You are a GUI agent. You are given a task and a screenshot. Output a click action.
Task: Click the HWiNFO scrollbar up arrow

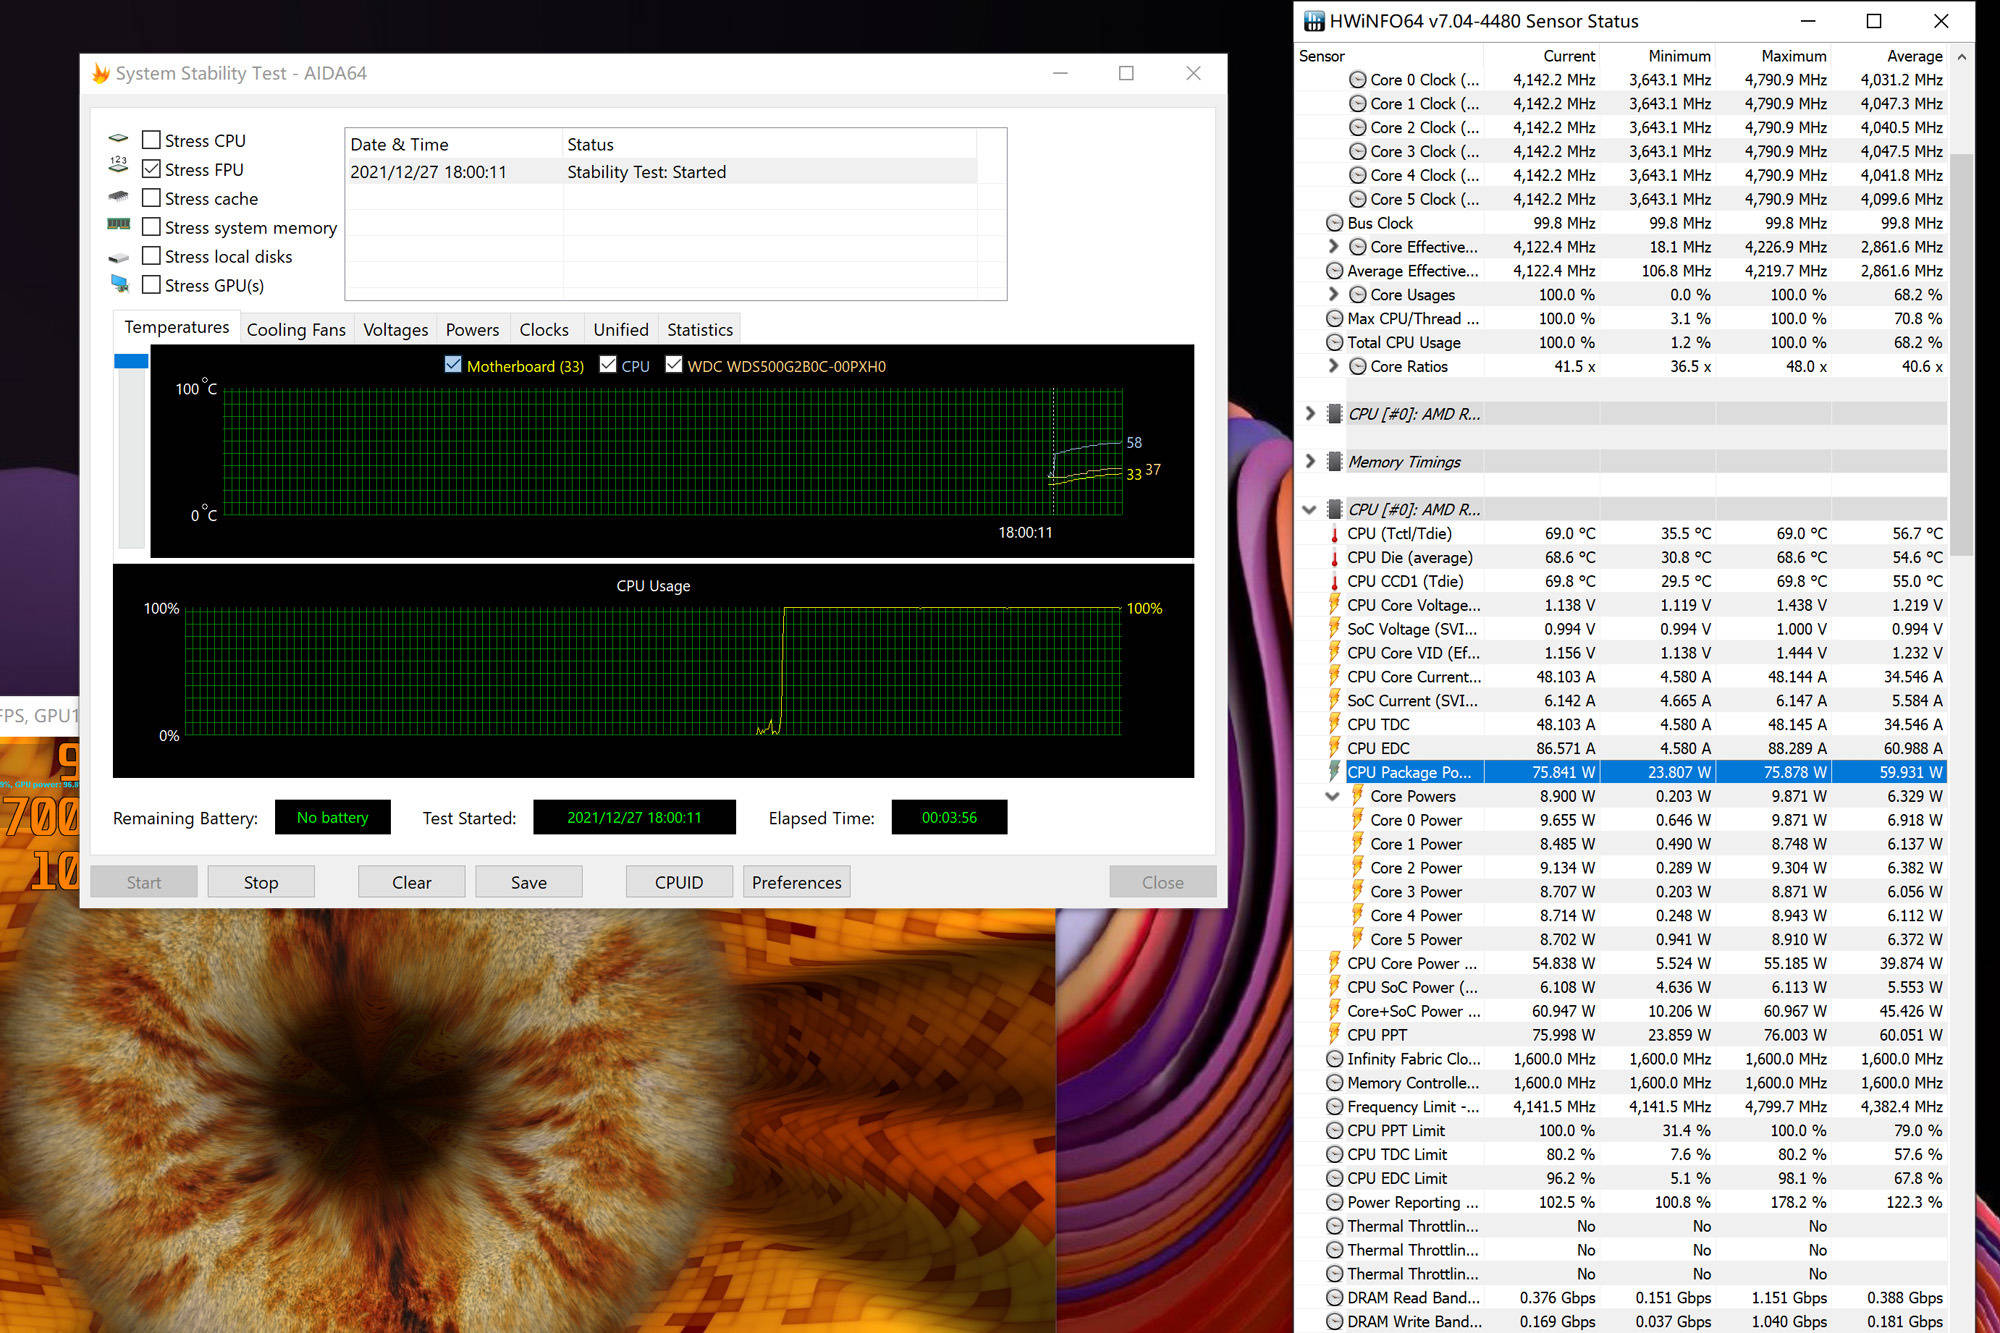1962,57
